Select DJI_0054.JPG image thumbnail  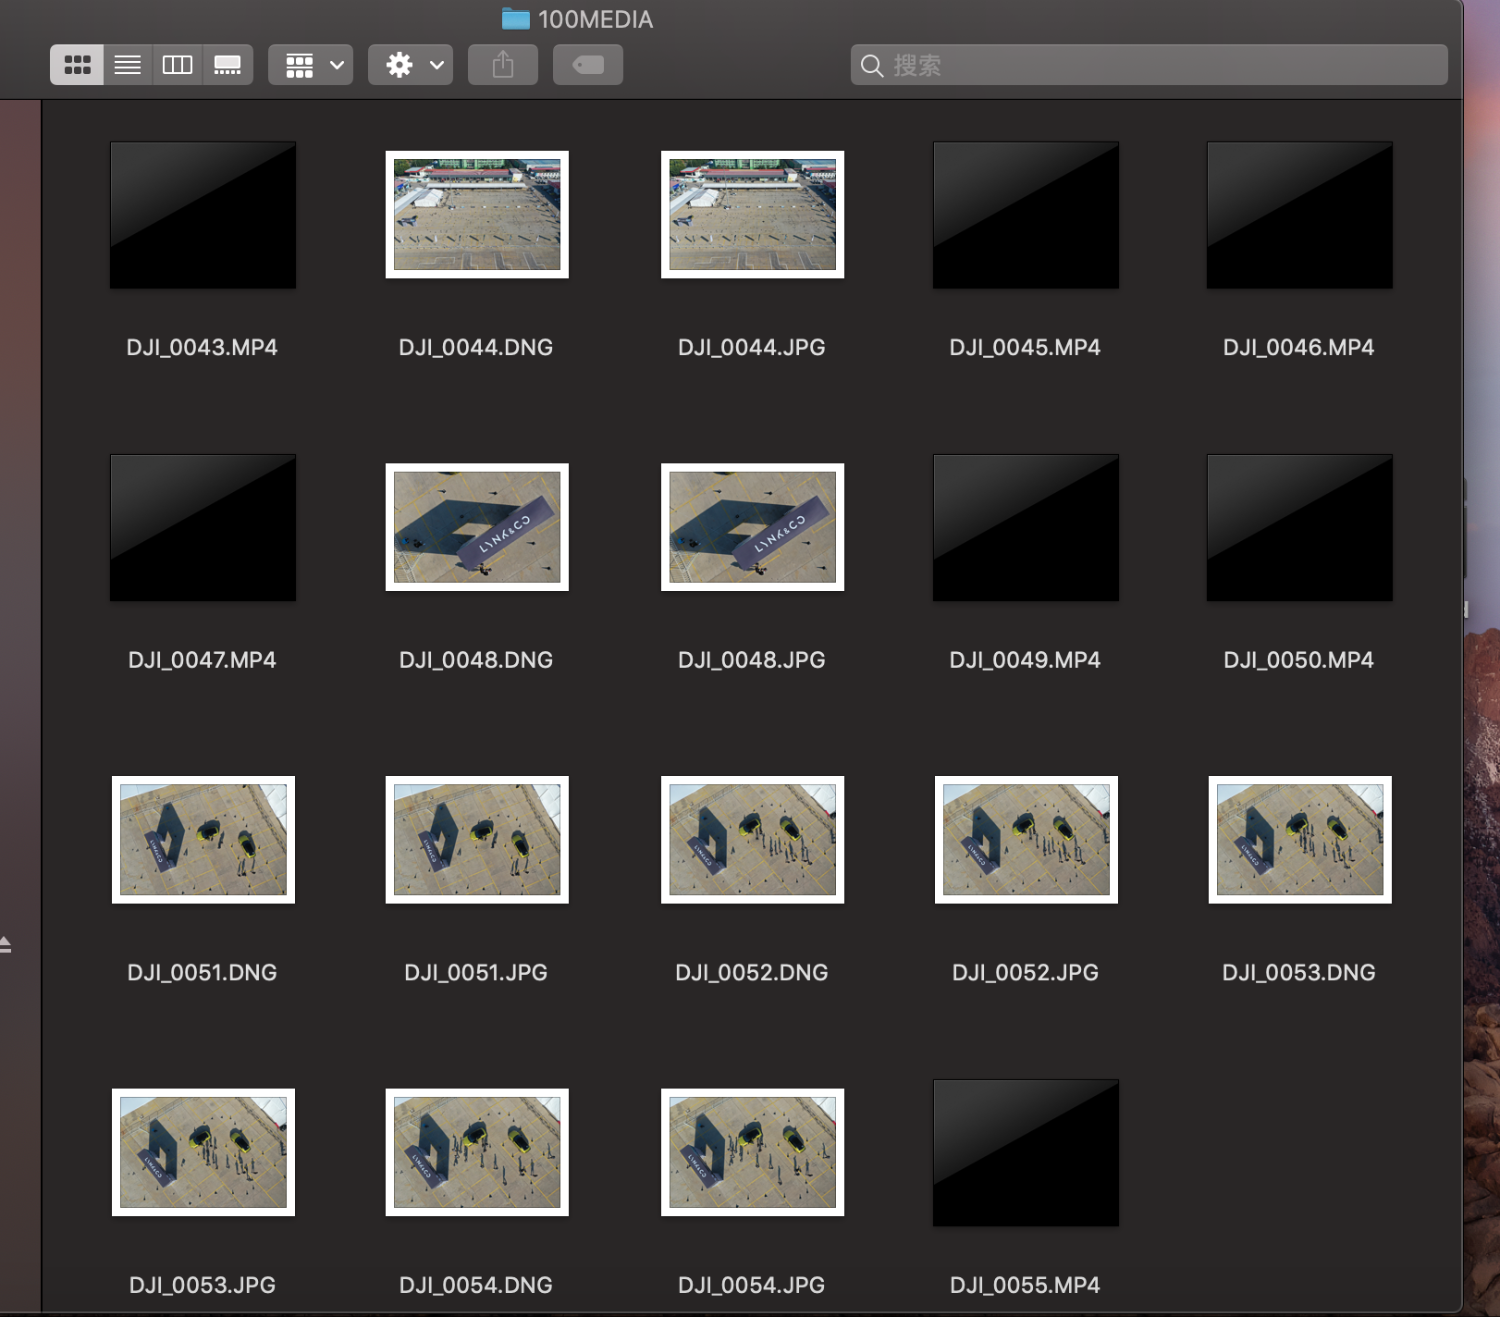[752, 1152]
